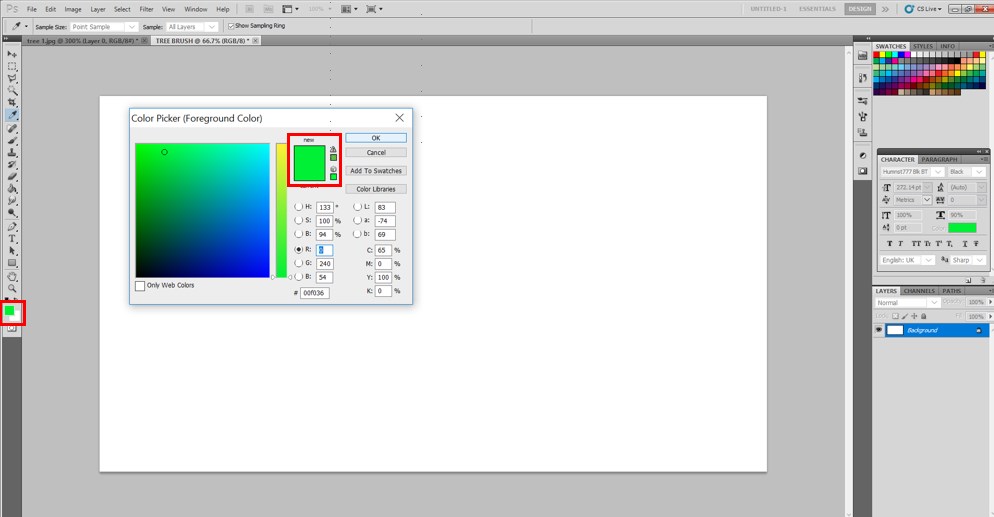Image resolution: width=994 pixels, height=517 pixels.
Task: Open the anti-aliasing Sharp dropdown
Action: pos(968,260)
